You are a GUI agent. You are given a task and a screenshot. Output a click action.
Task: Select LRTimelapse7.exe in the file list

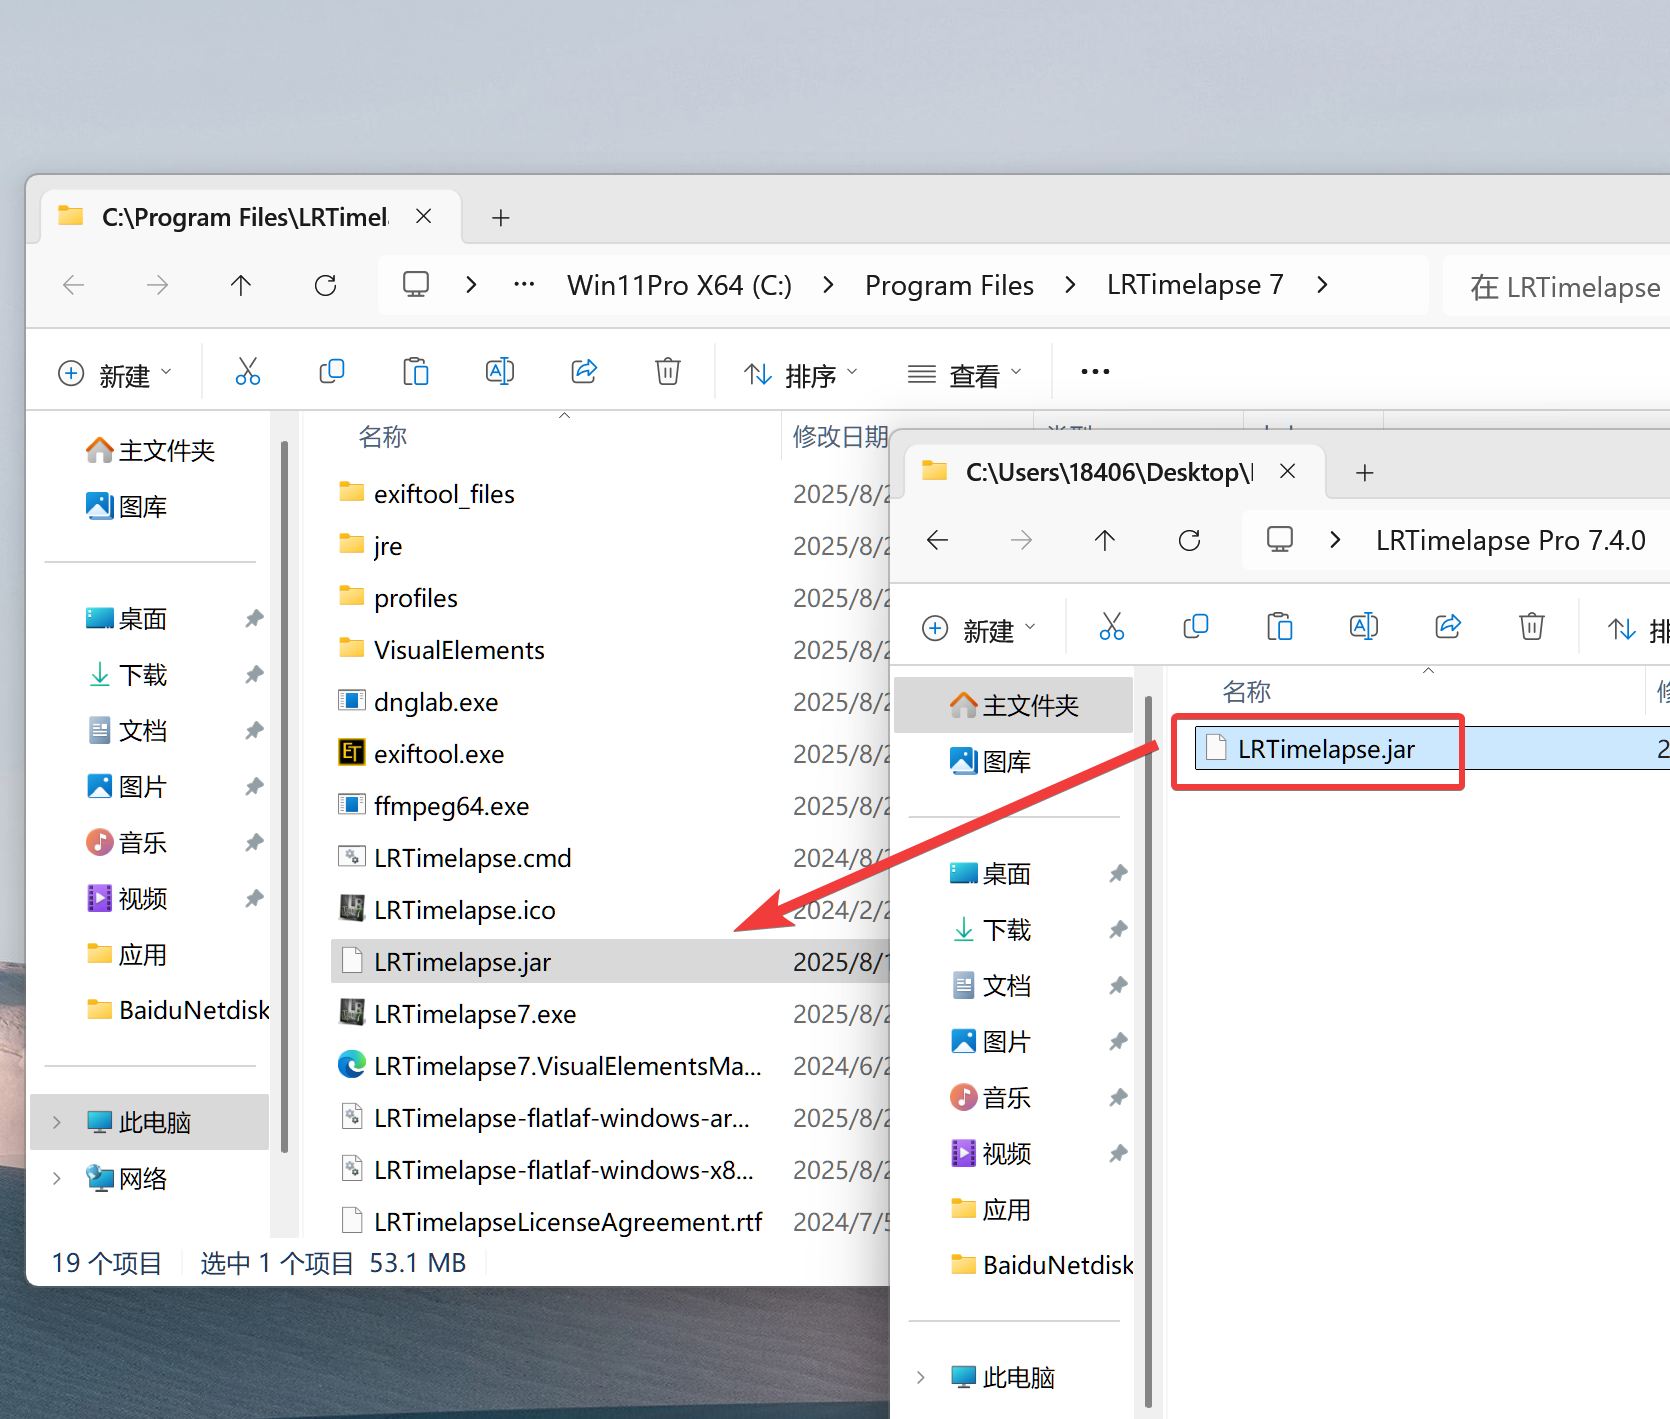pos(474,1014)
